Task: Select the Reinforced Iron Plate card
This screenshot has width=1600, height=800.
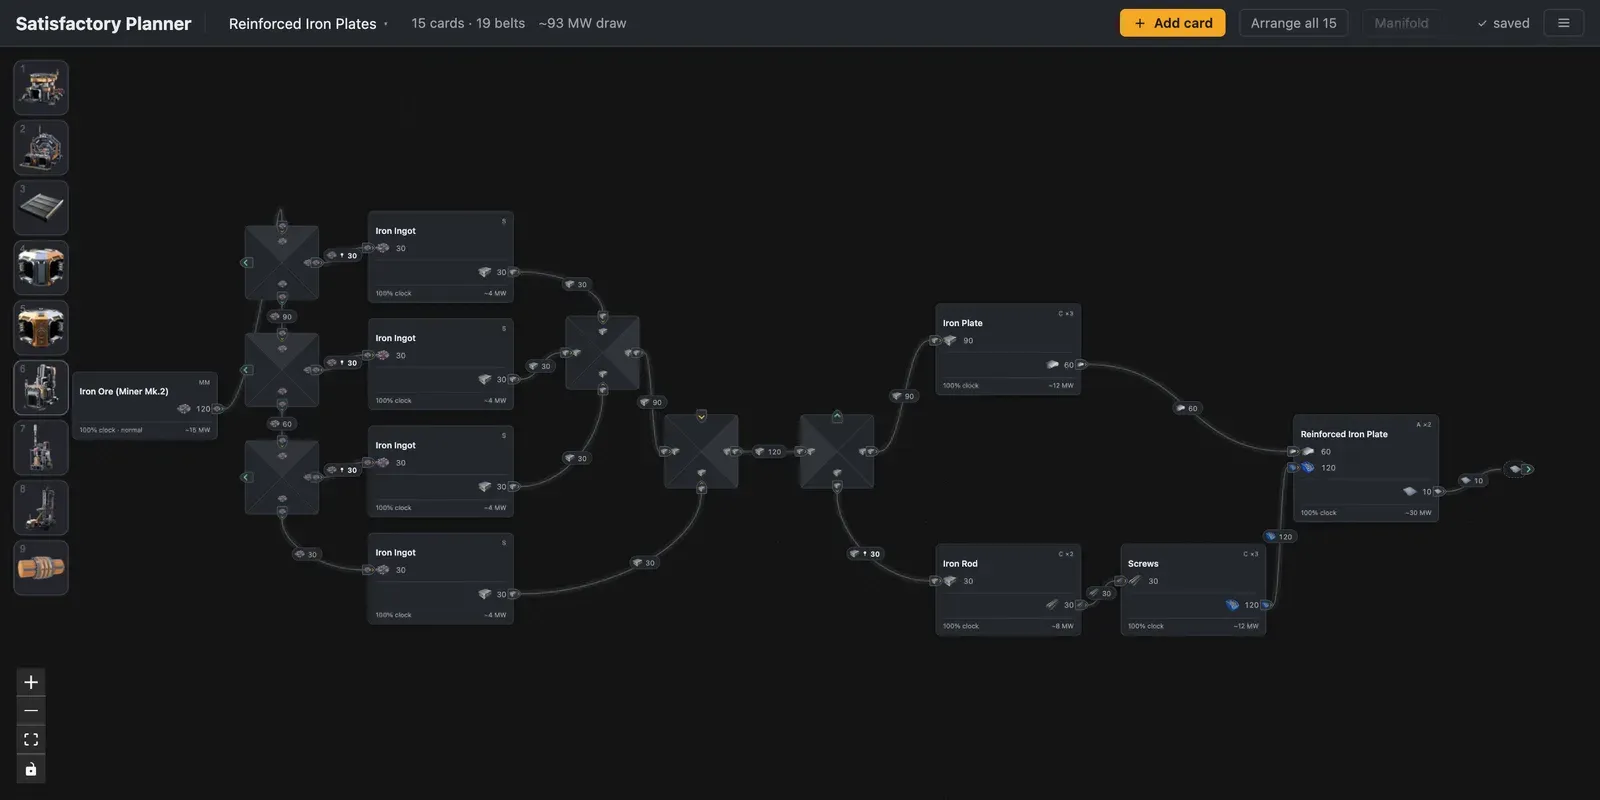Action: tap(1366, 468)
